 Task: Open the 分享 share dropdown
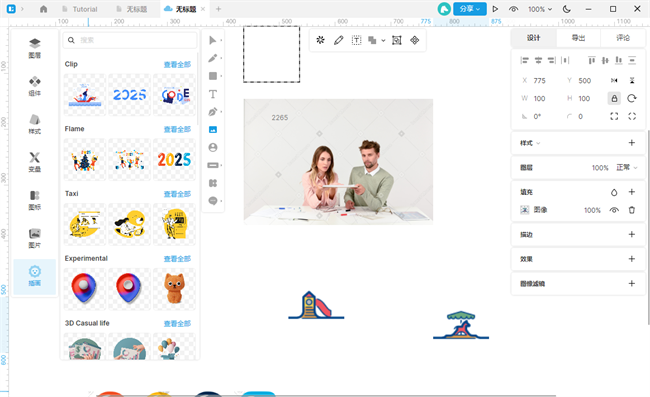point(470,9)
